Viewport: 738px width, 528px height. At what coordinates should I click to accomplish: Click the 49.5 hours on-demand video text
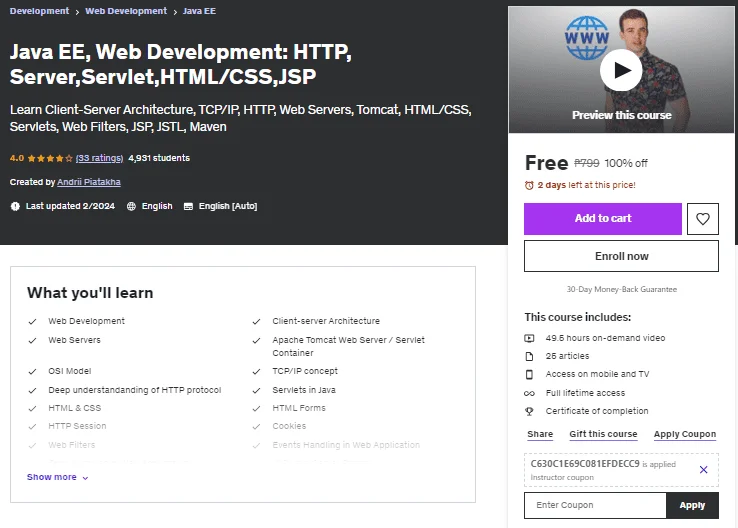coord(605,338)
